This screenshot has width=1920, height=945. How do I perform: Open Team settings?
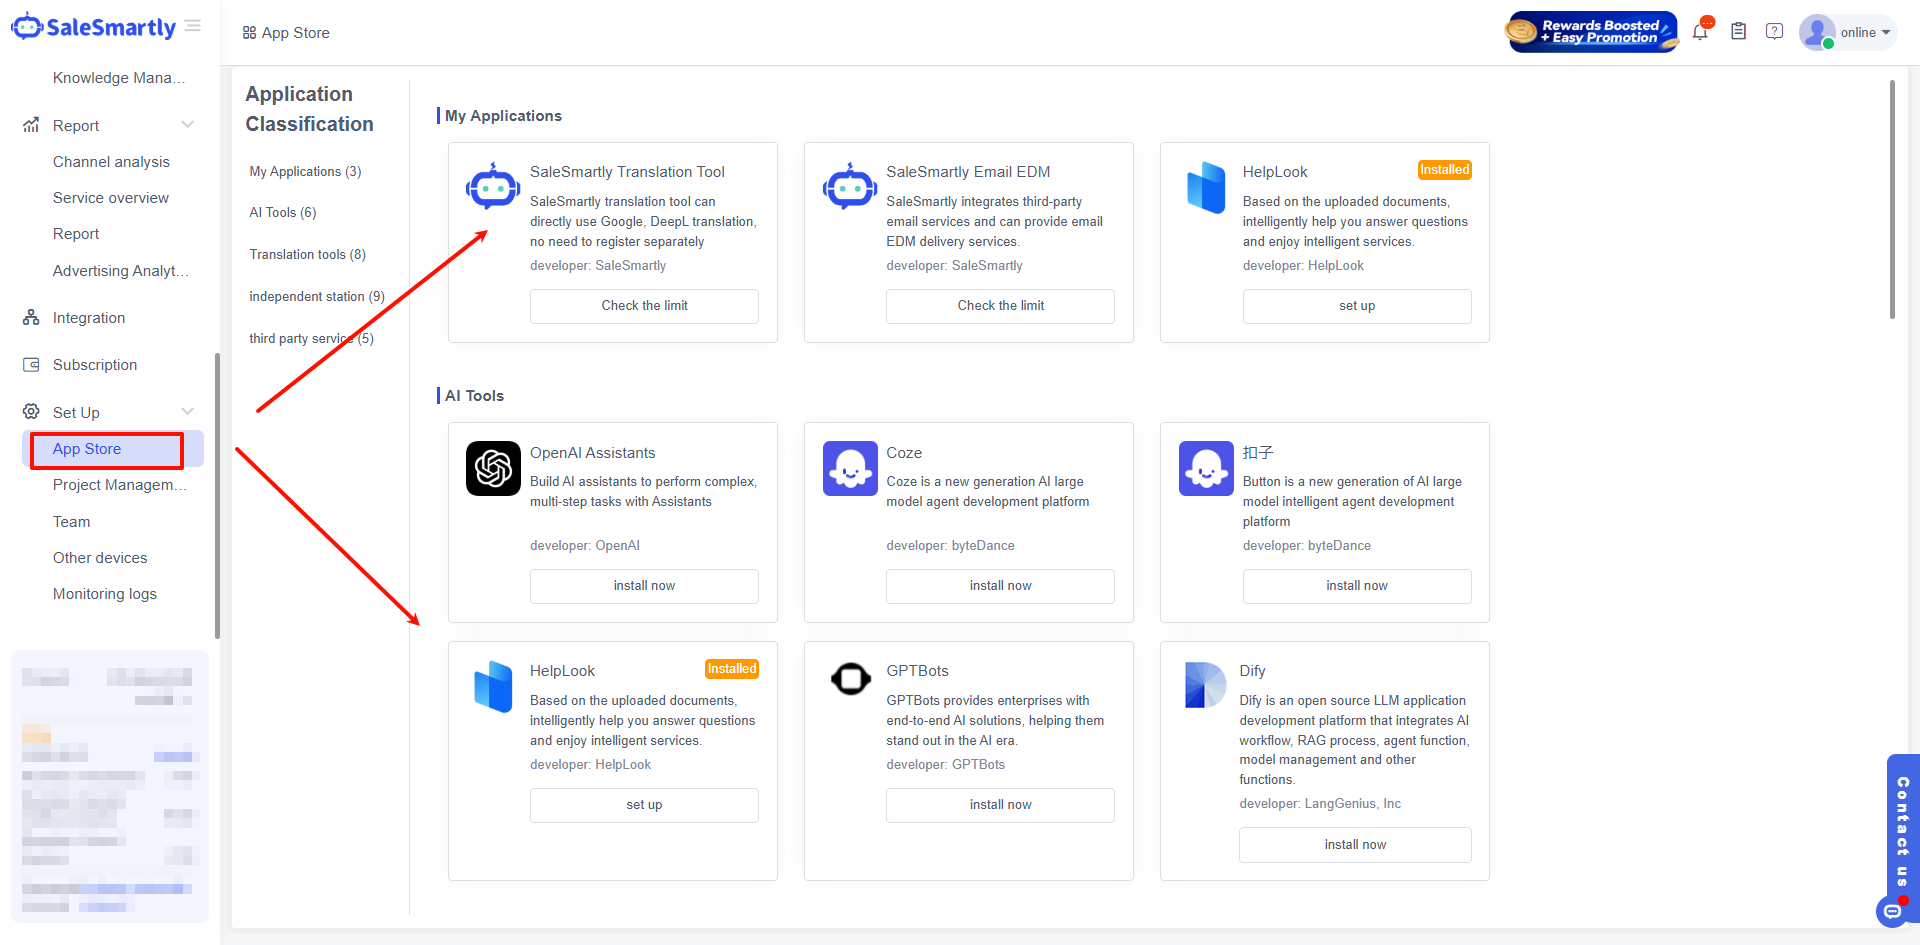71,522
